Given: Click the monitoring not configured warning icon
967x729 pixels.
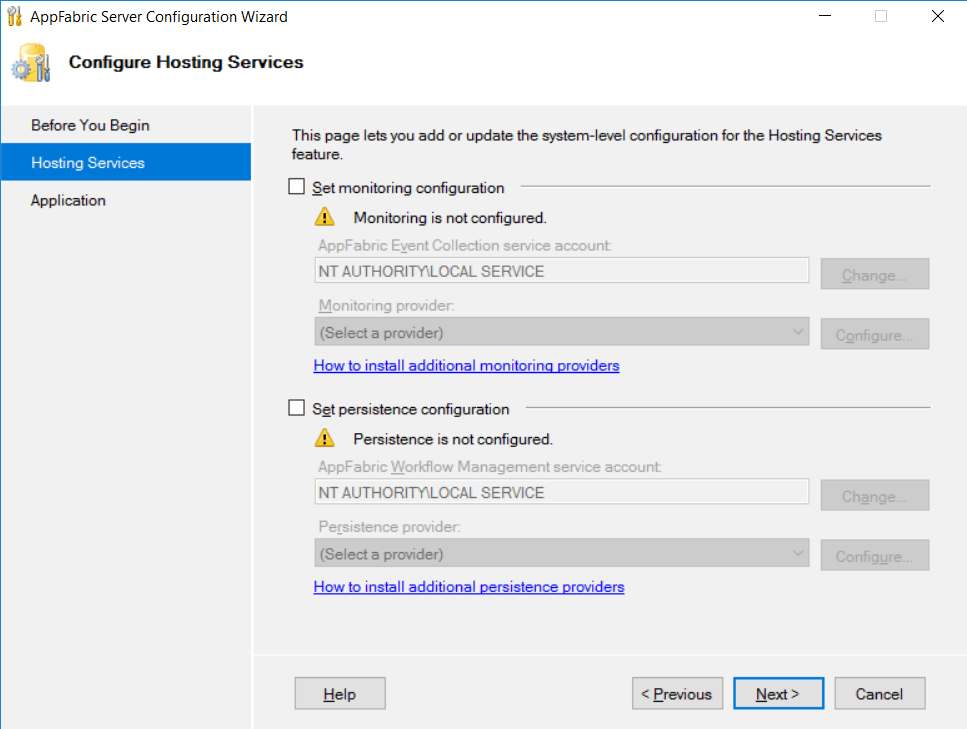Looking at the screenshot, I should click(324, 217).
